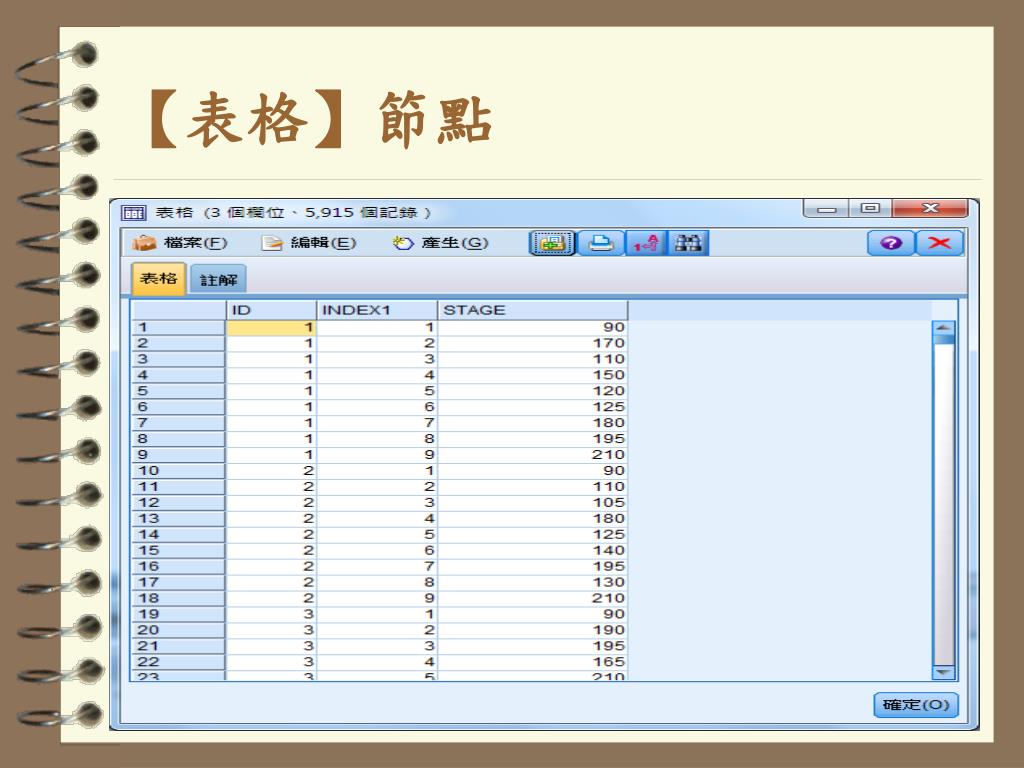Click the save/export table toolbar icon
Viewport: 1024px width, 768px height.
[x=551, y=243]
